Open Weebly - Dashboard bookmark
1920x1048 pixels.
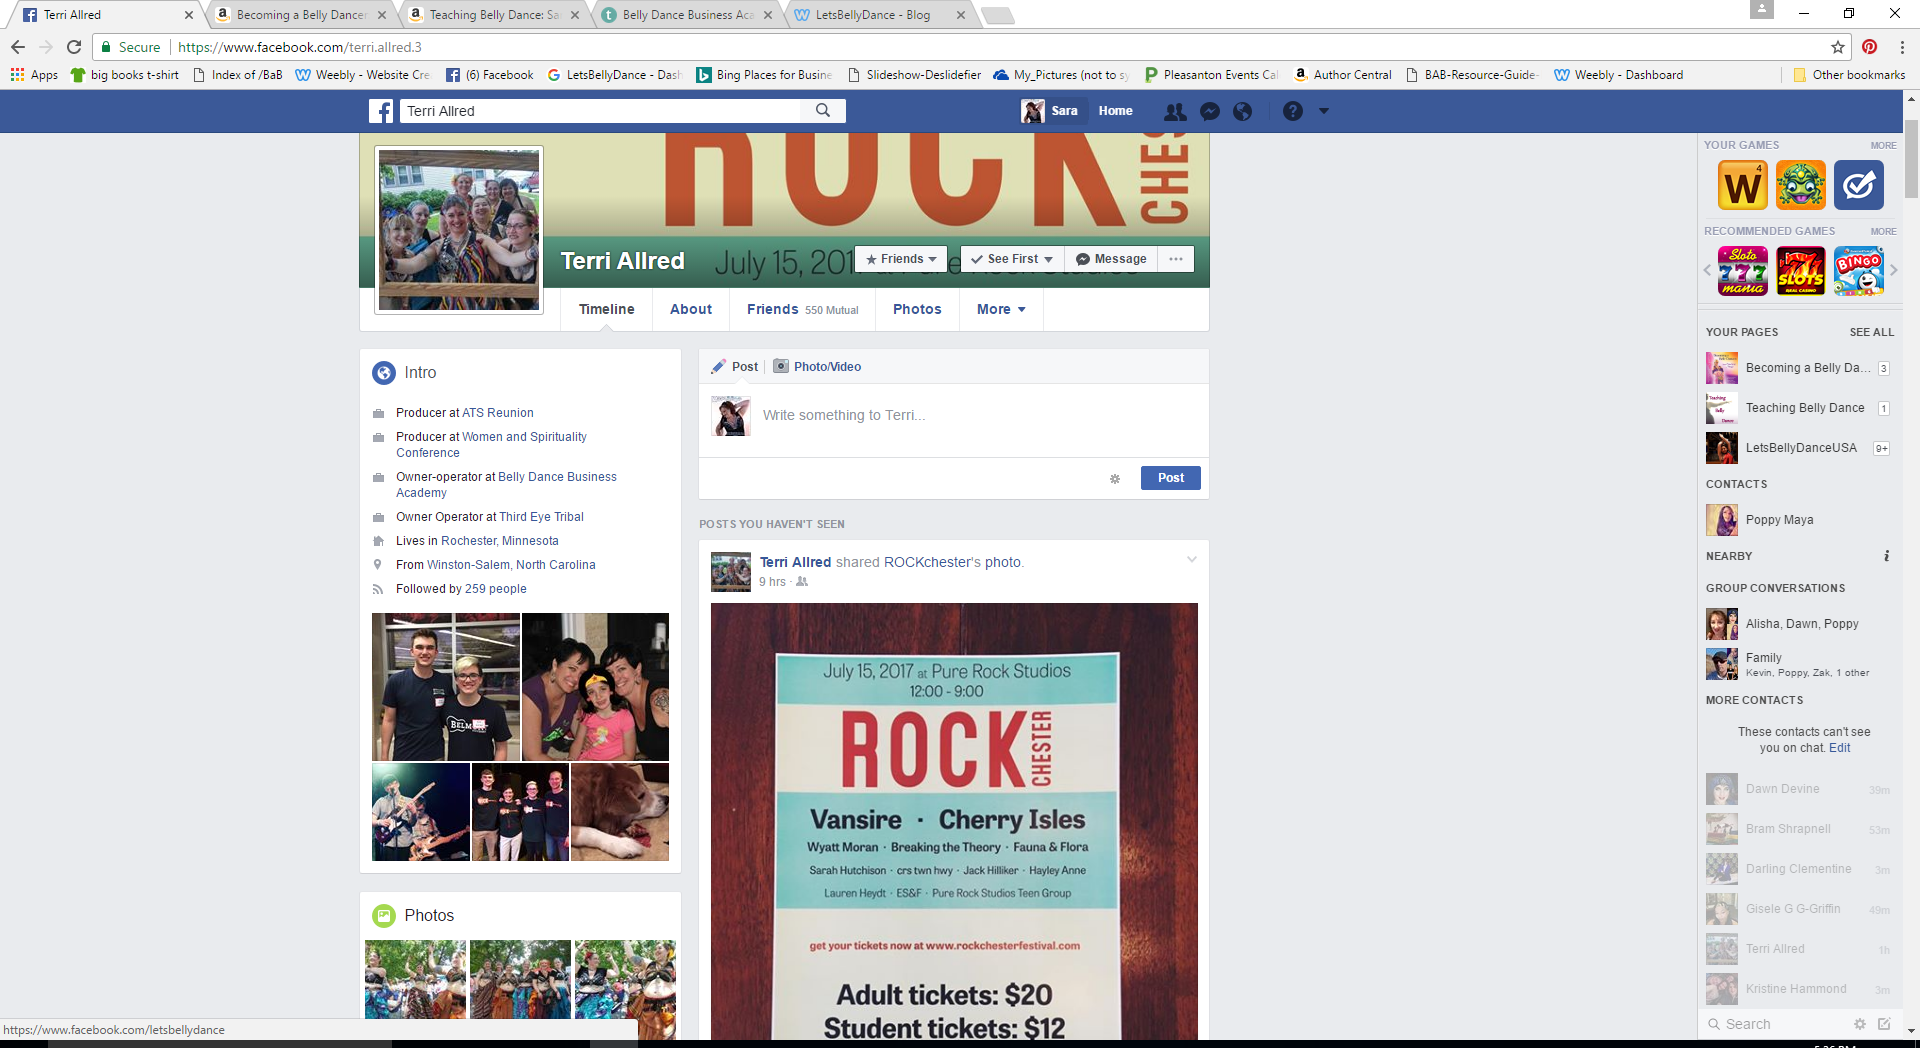[1618, 75]
